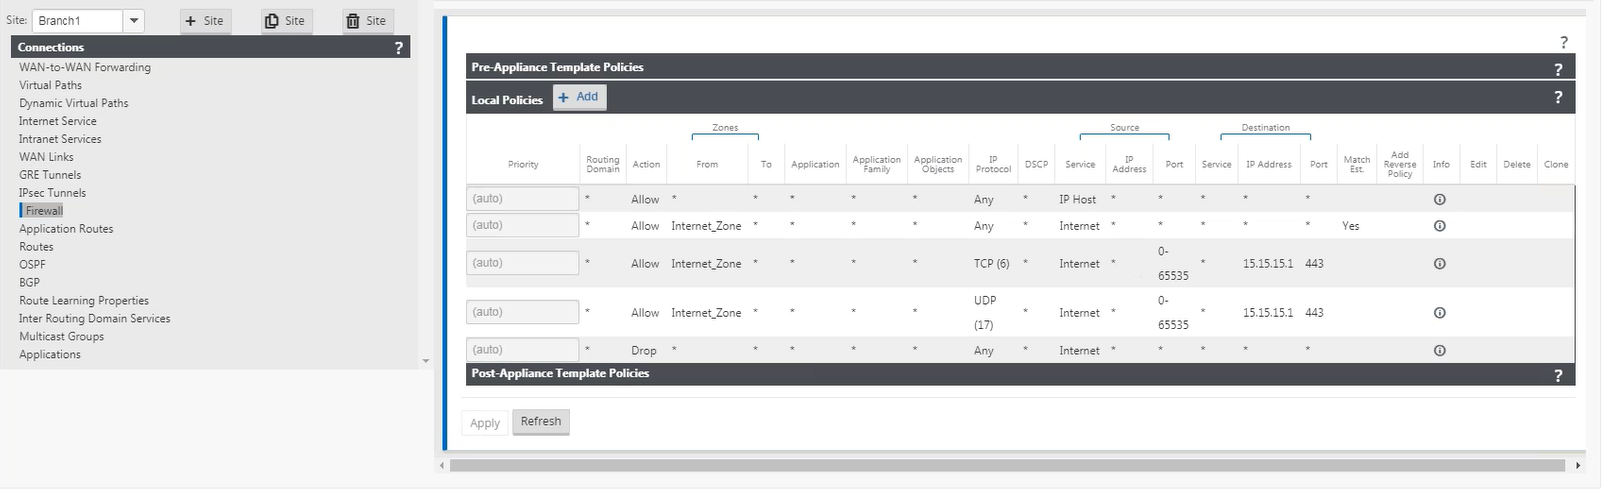Click the IP Host source service cell
The image size is (1611, 493).
click(1078, 200)
